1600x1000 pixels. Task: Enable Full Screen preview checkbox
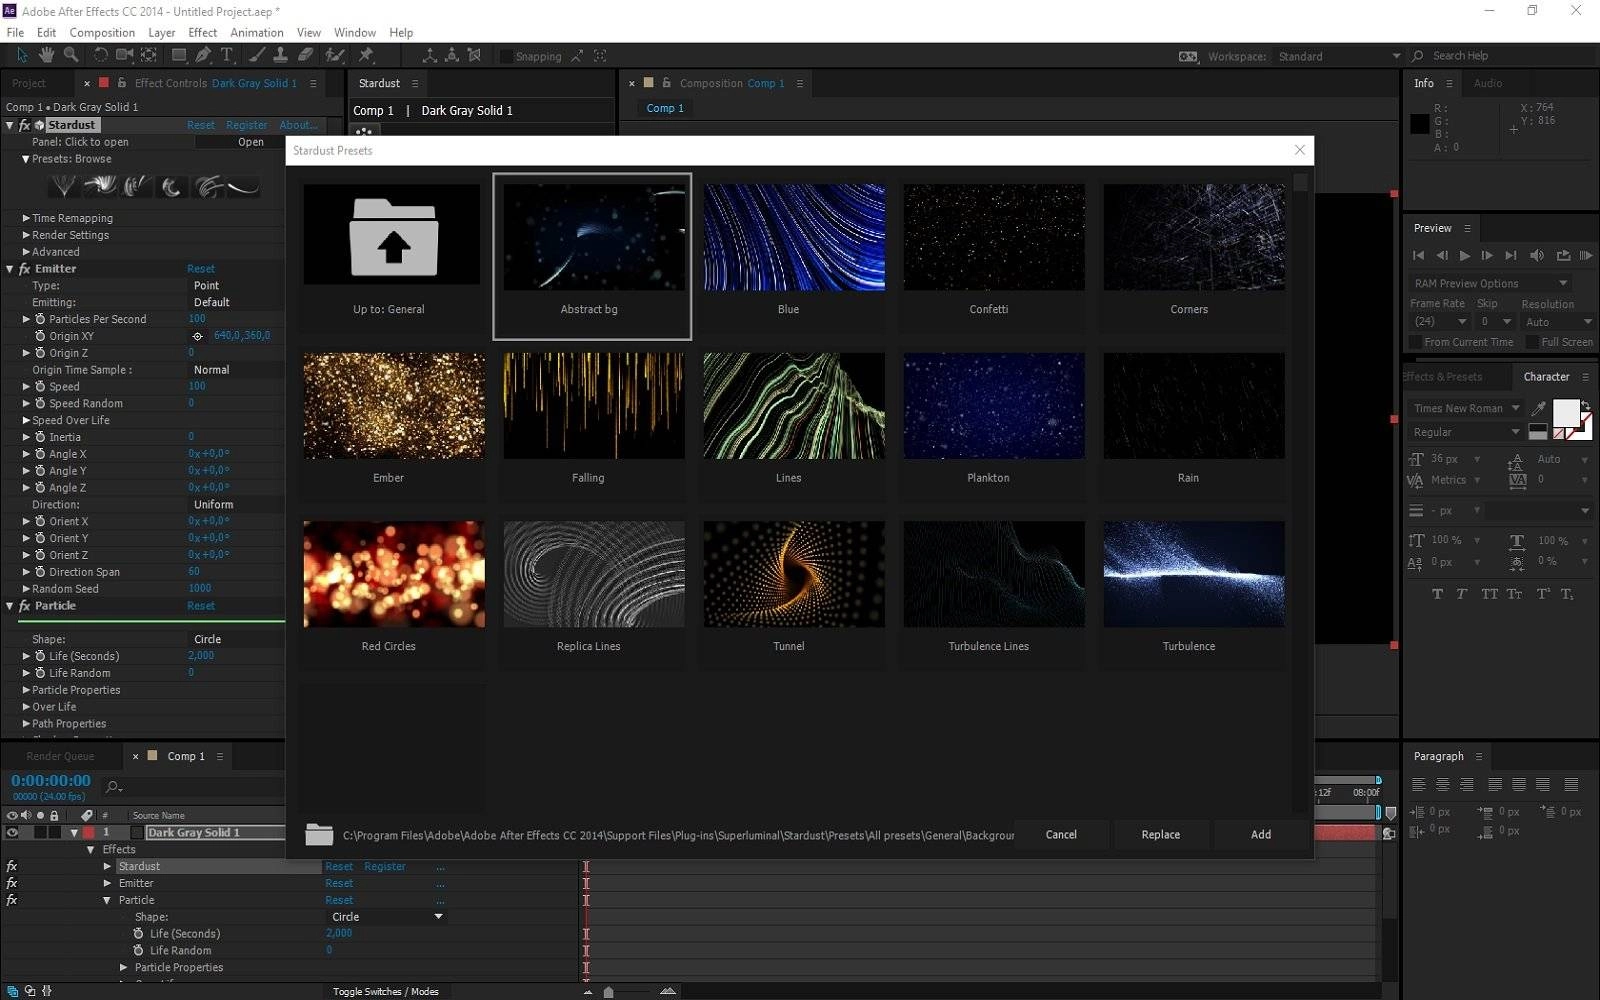click(x=1532, y=342)
